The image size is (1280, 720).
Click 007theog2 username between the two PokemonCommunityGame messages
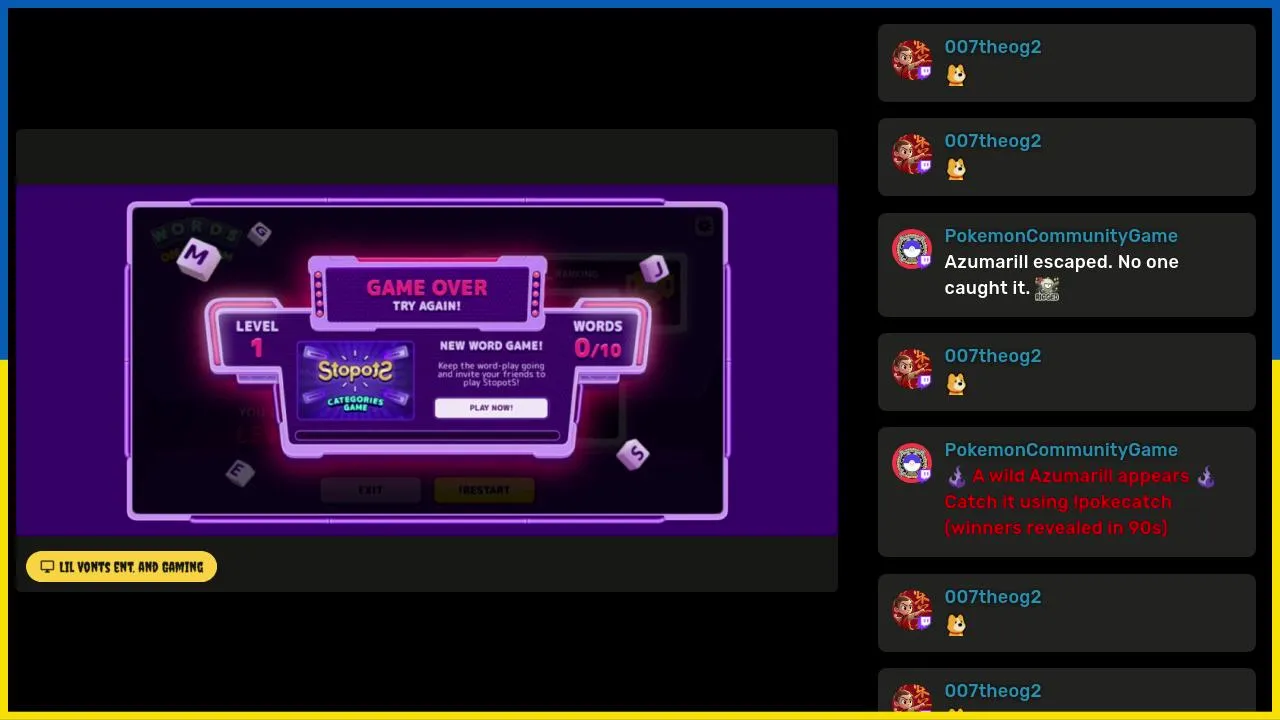click(993, 356)
